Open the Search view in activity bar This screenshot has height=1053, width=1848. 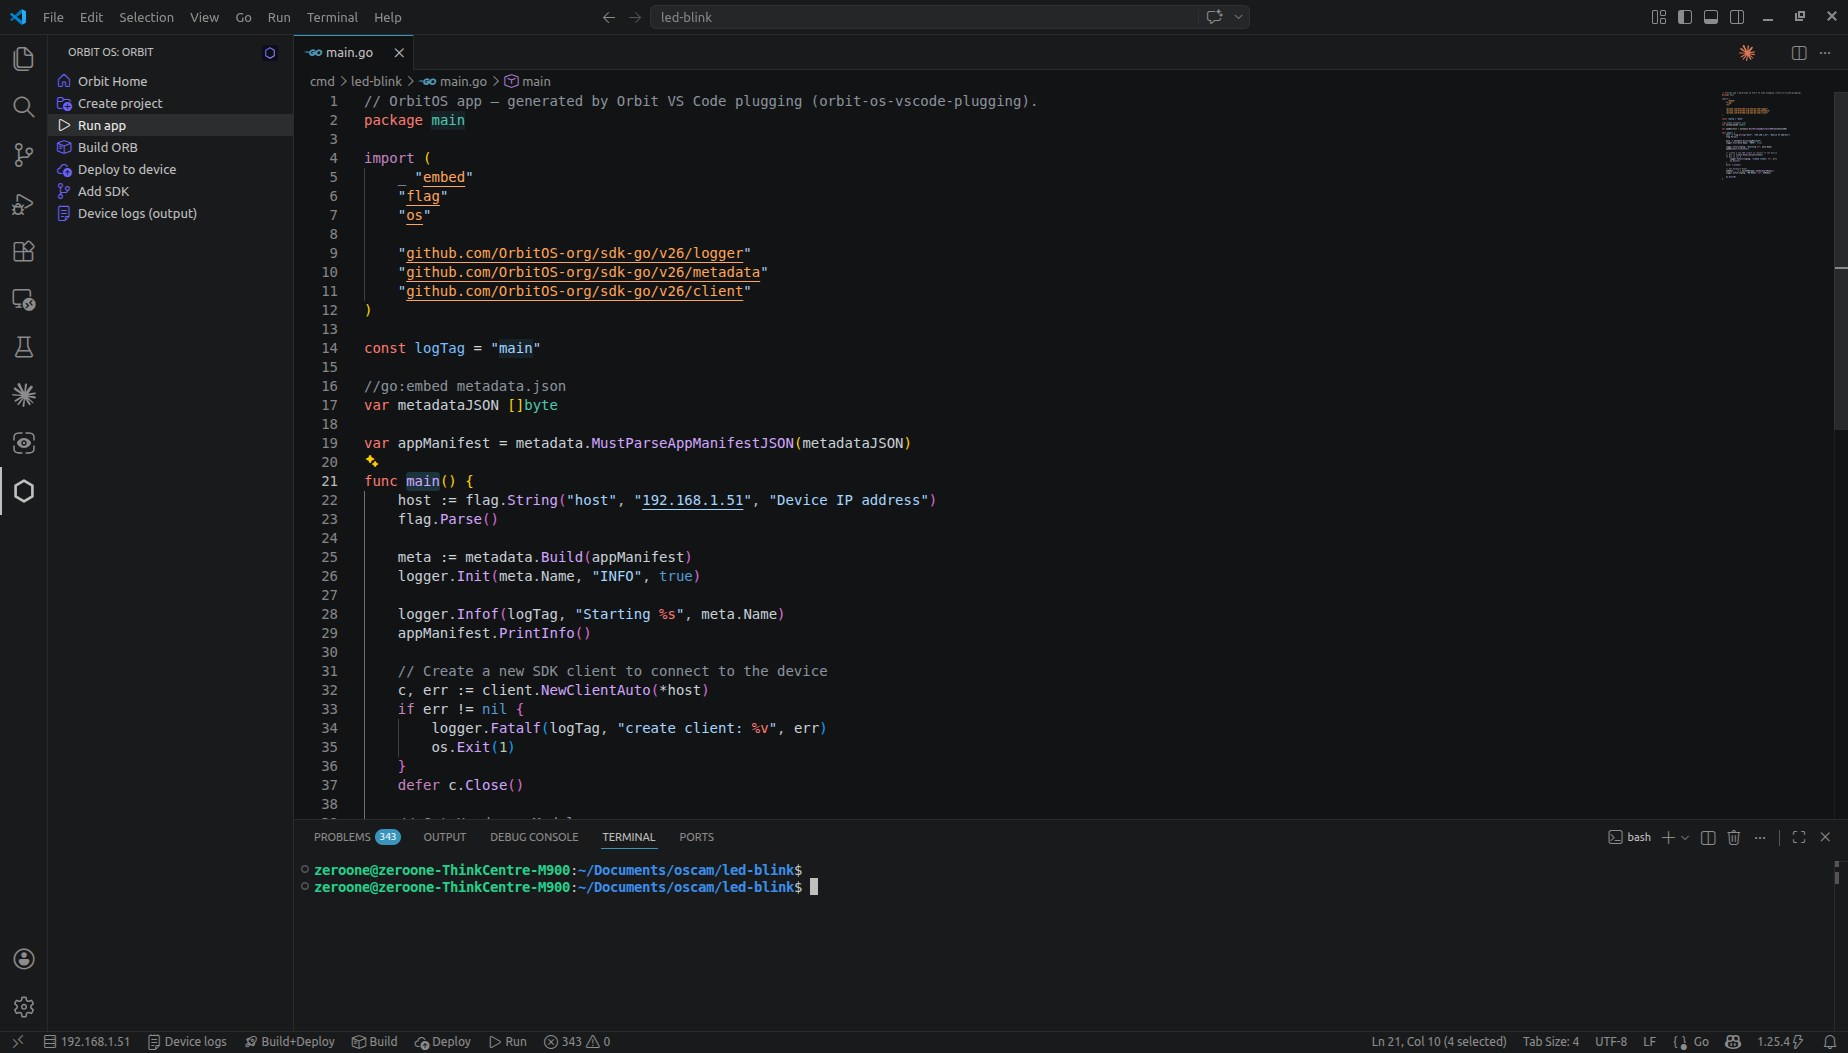click(x=24, y=107)
